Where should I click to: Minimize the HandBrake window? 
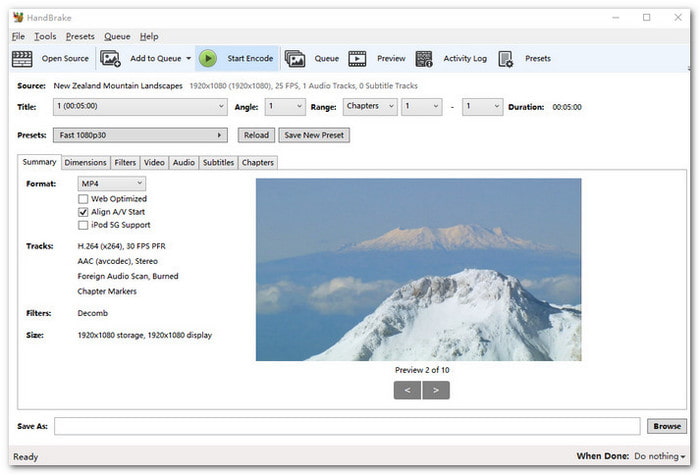(x=616, y=17)
